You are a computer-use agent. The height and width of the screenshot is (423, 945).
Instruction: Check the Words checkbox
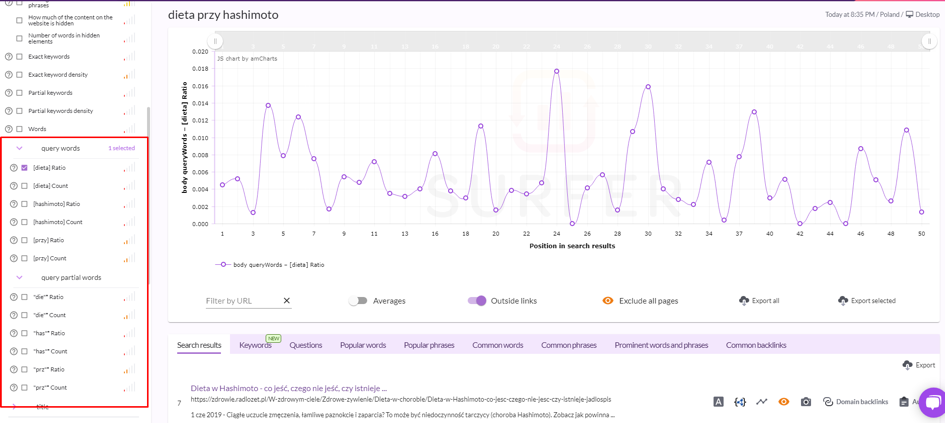pyautogui.click(x=19, y=129)
